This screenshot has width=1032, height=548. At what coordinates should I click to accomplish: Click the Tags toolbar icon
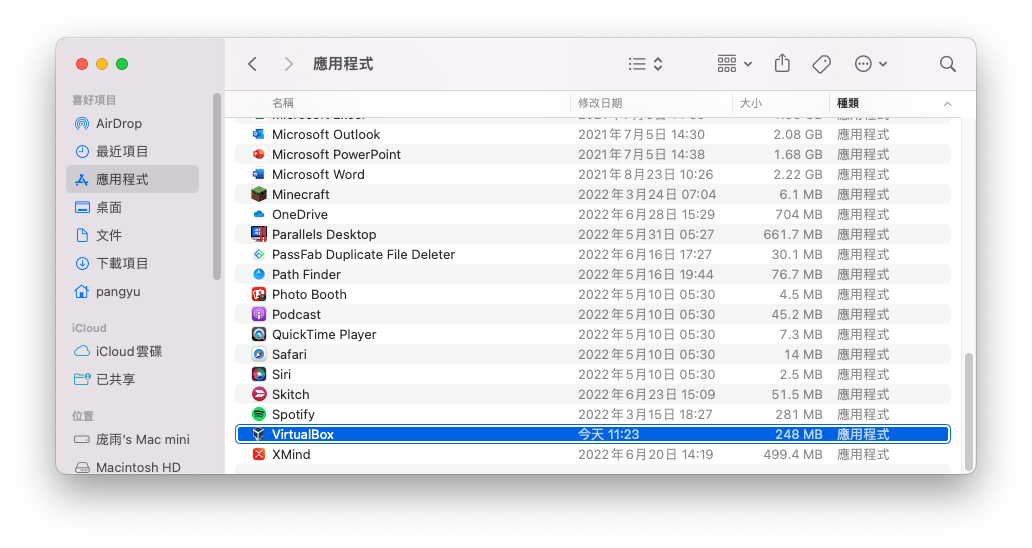(821, 64)
